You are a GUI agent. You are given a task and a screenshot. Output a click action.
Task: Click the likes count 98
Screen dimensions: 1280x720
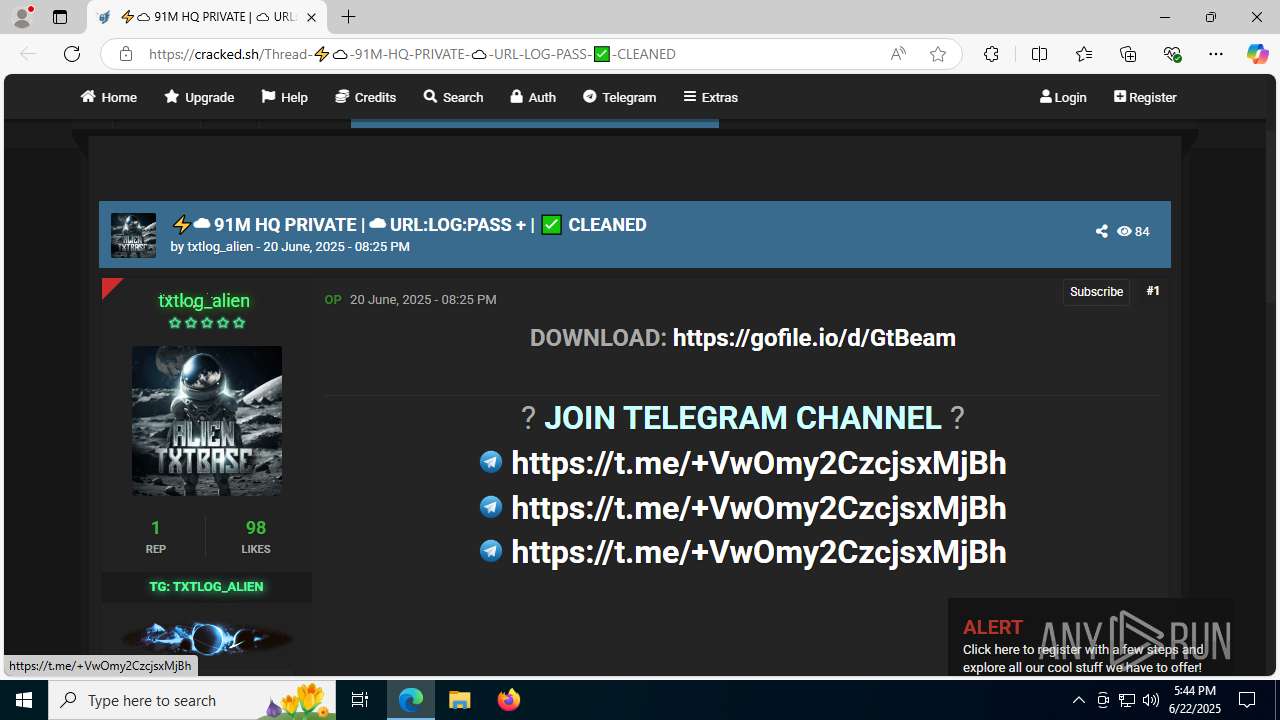pyautogui.click(x=255, y=527)
